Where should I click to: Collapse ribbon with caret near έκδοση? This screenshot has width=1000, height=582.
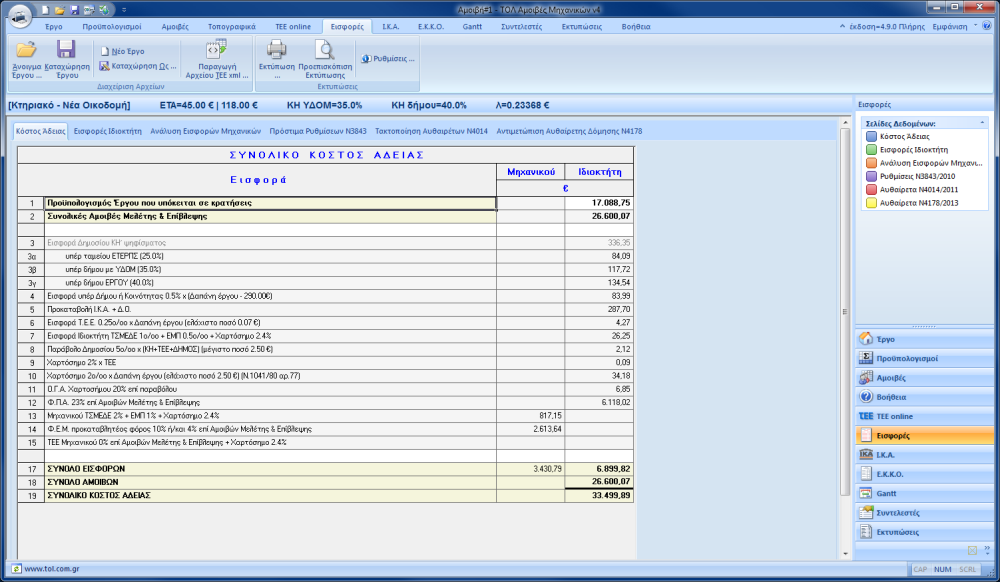[x=842, y=27]
